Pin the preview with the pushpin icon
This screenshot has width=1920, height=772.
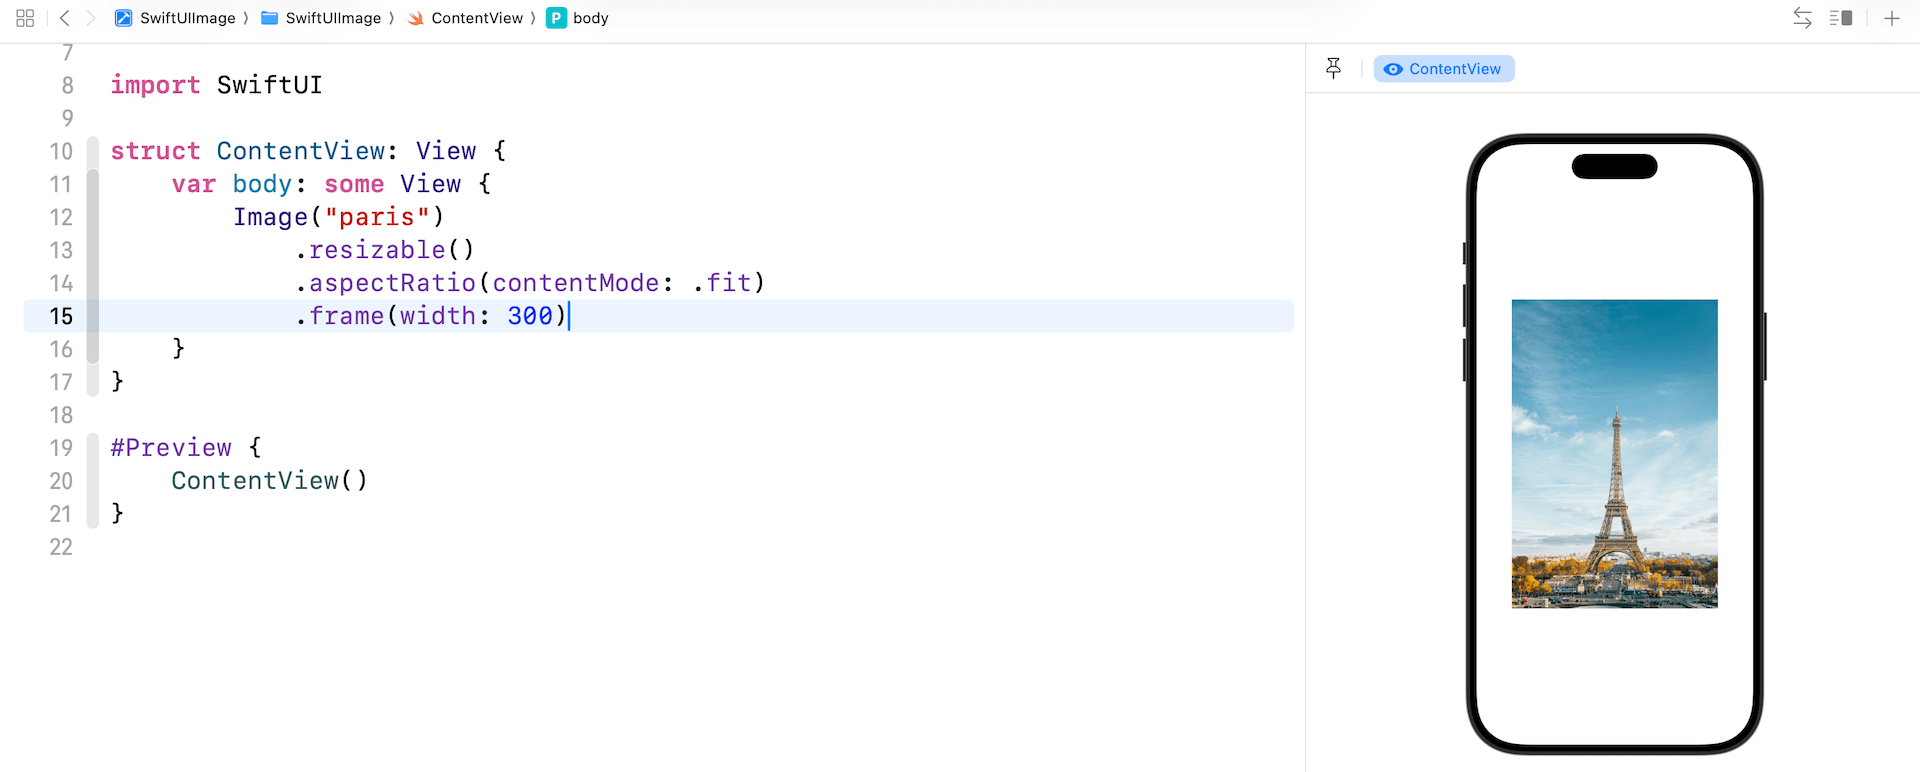[x=1333, y=68]
